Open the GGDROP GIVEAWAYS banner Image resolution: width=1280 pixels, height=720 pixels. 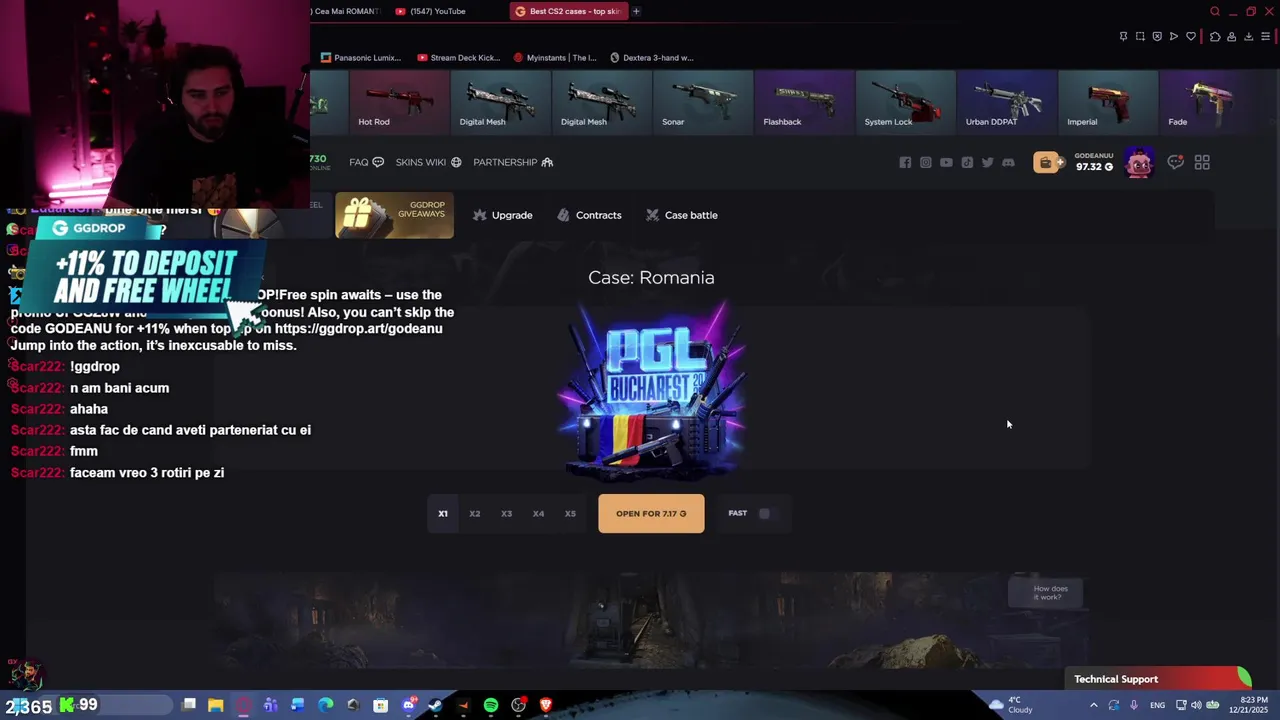394,215
